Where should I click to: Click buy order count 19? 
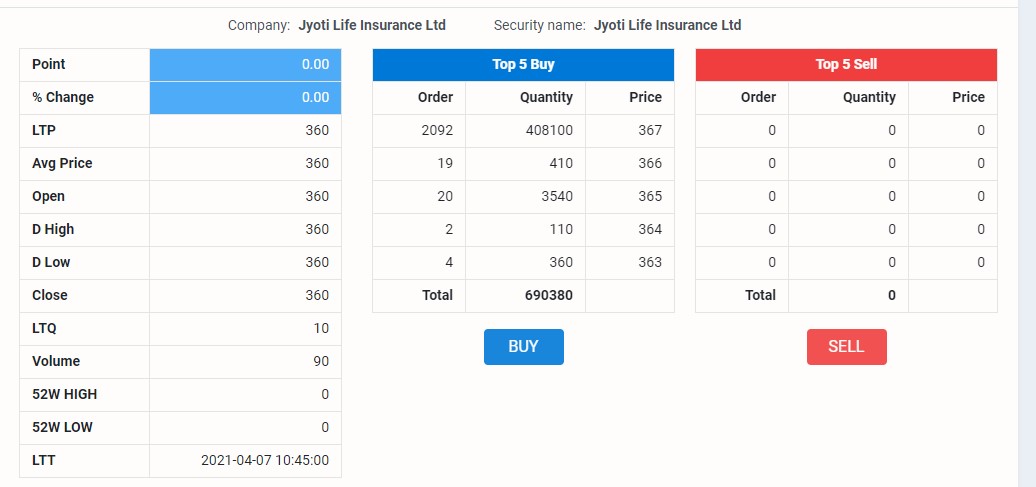[x=445, y=163]
